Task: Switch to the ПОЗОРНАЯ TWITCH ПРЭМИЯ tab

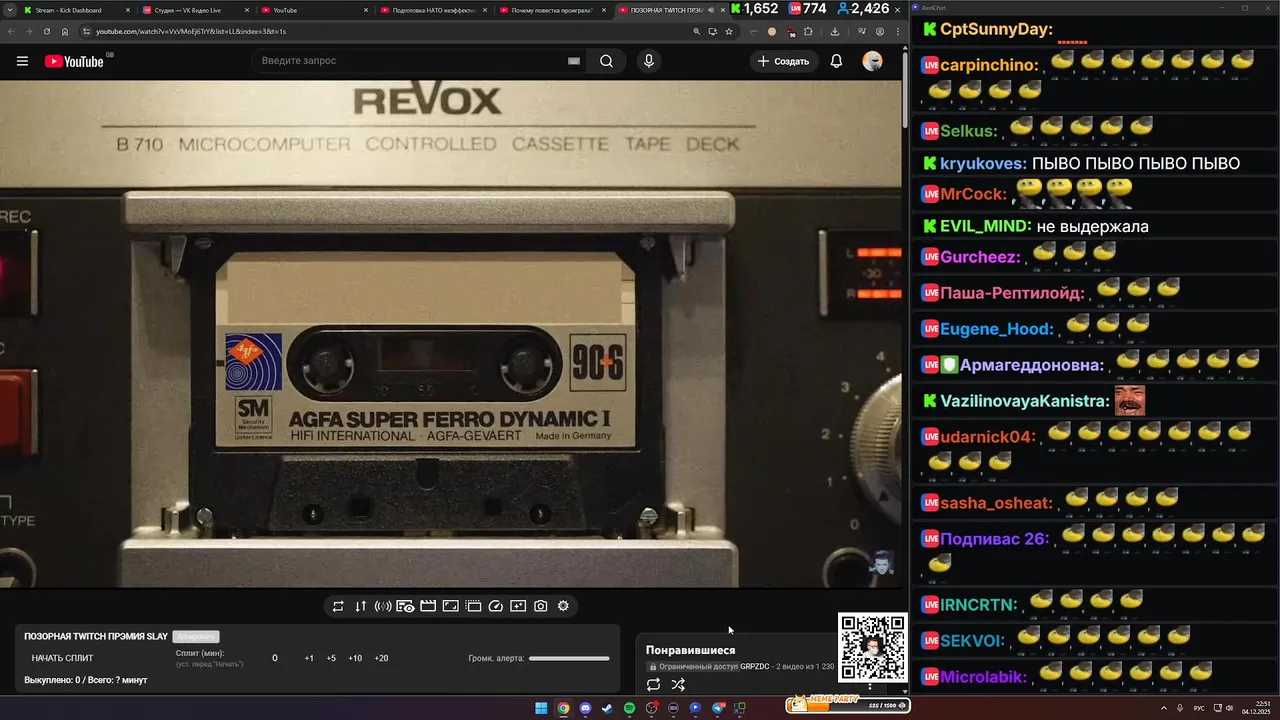Action: [x=671, y=10]
